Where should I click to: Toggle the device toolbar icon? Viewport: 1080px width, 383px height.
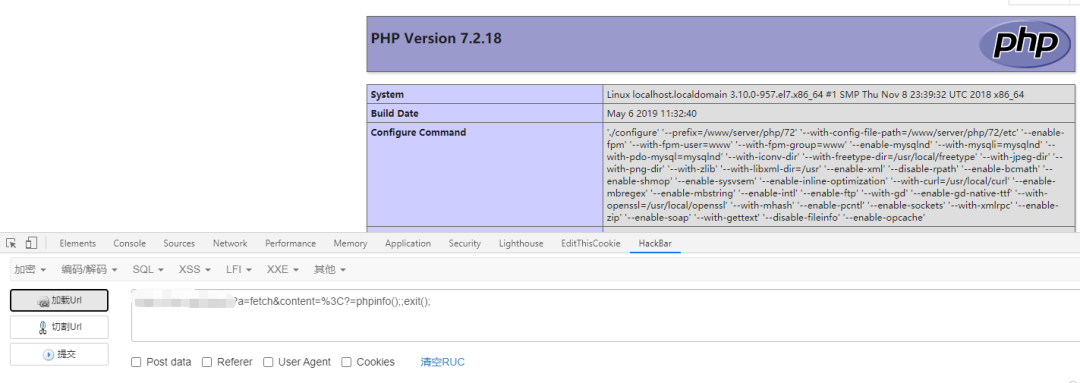pos(31,243)
